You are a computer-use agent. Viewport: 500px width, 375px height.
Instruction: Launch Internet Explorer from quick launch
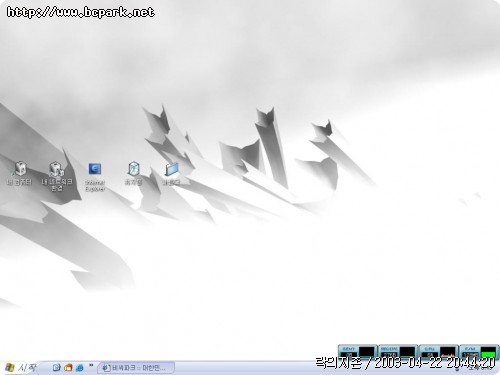80,367
